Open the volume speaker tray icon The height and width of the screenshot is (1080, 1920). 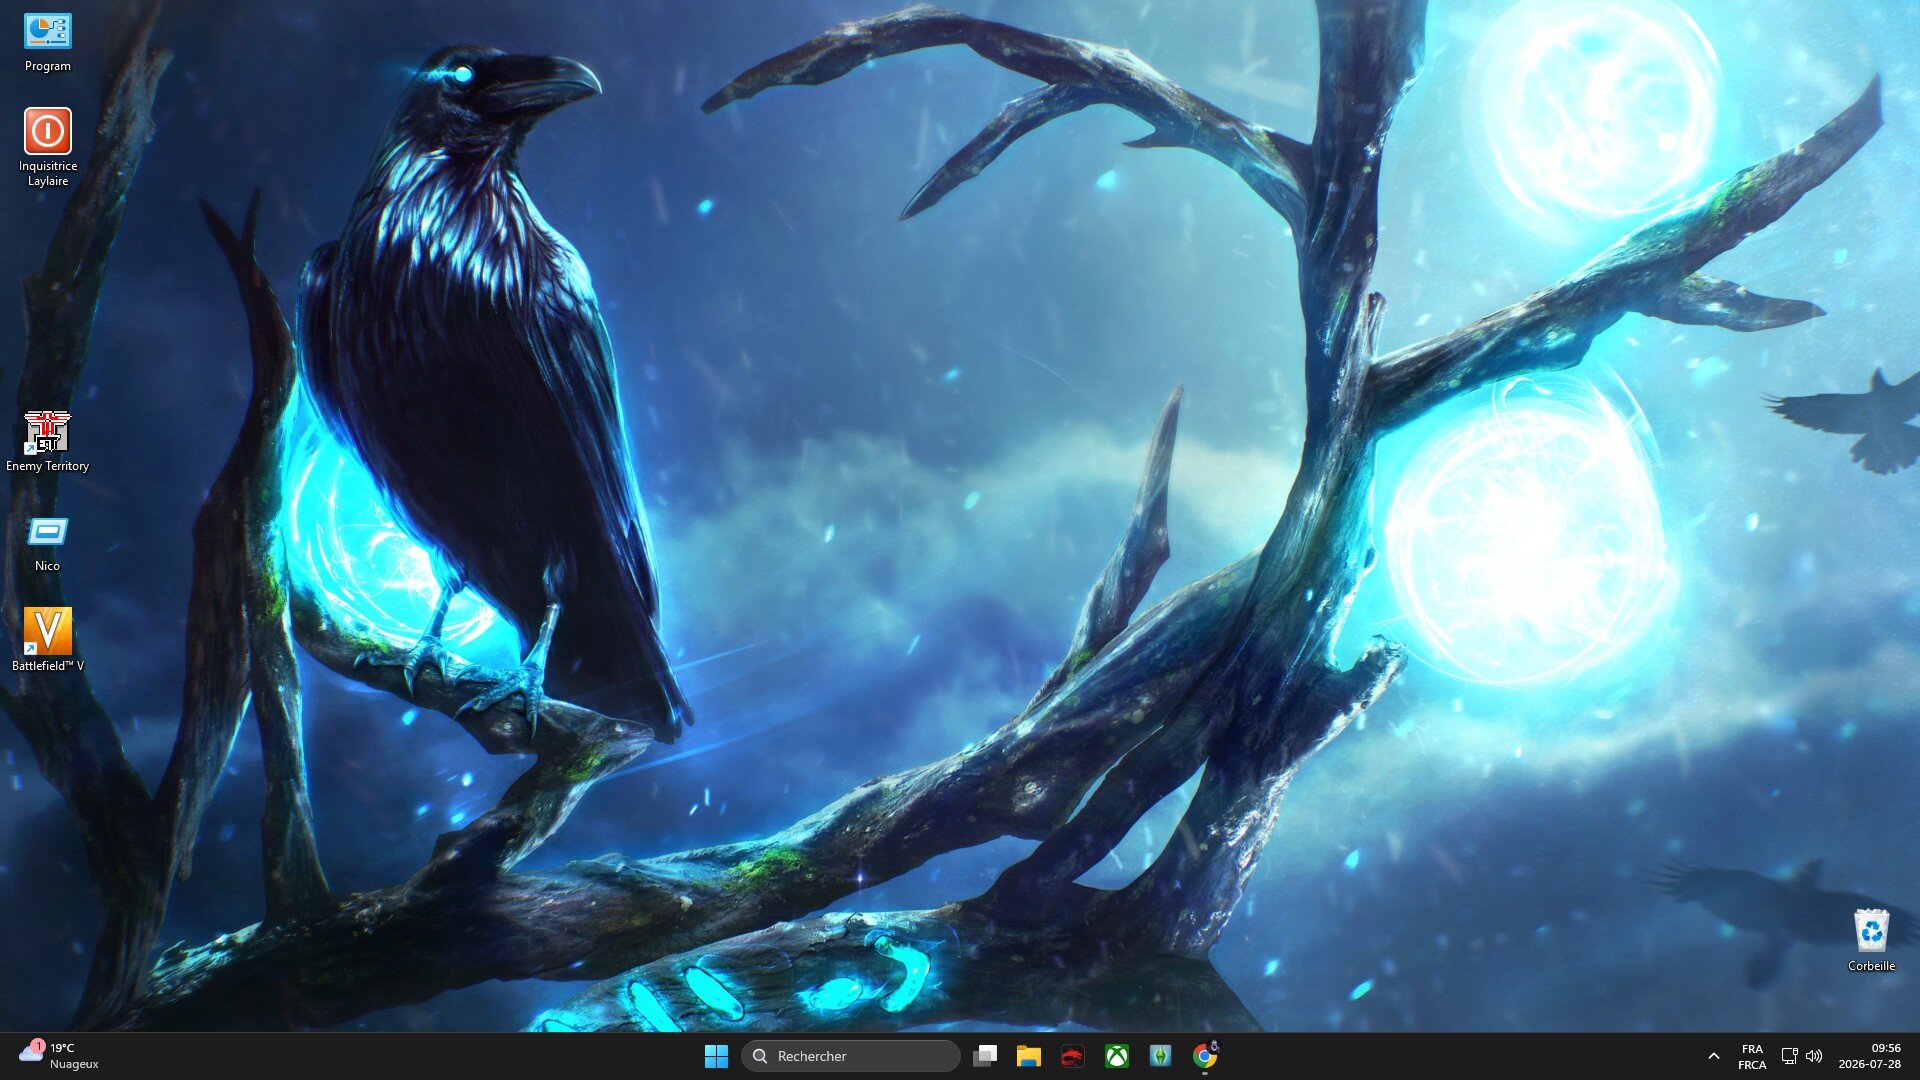tap(1814, 1056)
